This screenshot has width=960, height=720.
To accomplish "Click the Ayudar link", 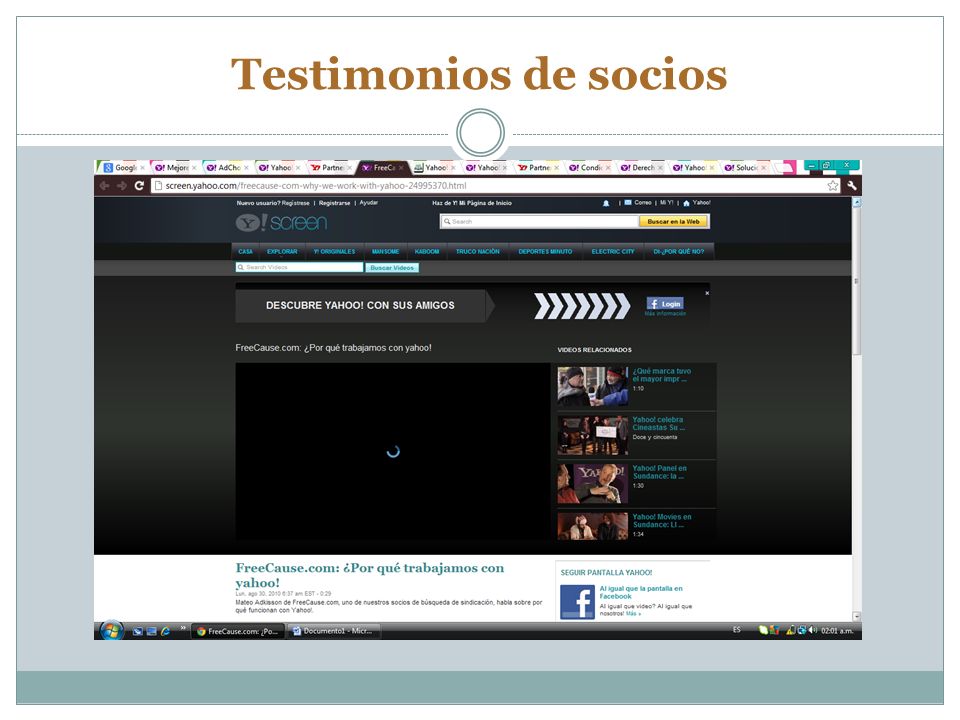I will pos(369,203).
